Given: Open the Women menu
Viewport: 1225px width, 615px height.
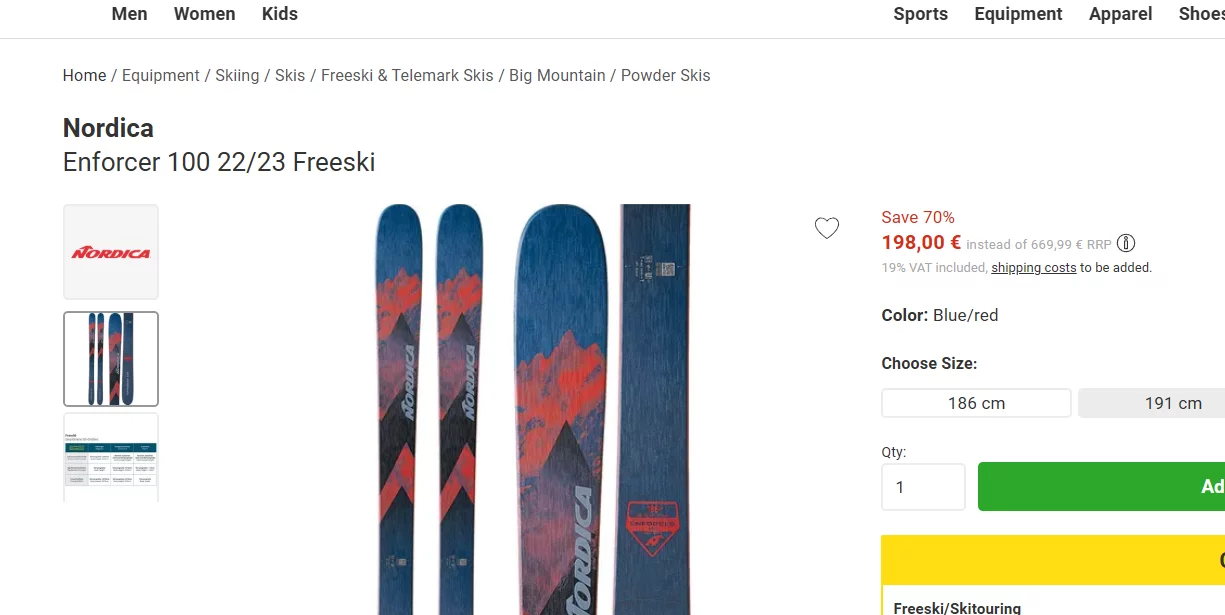Looking at the screenshot, I should pos(204,14).
